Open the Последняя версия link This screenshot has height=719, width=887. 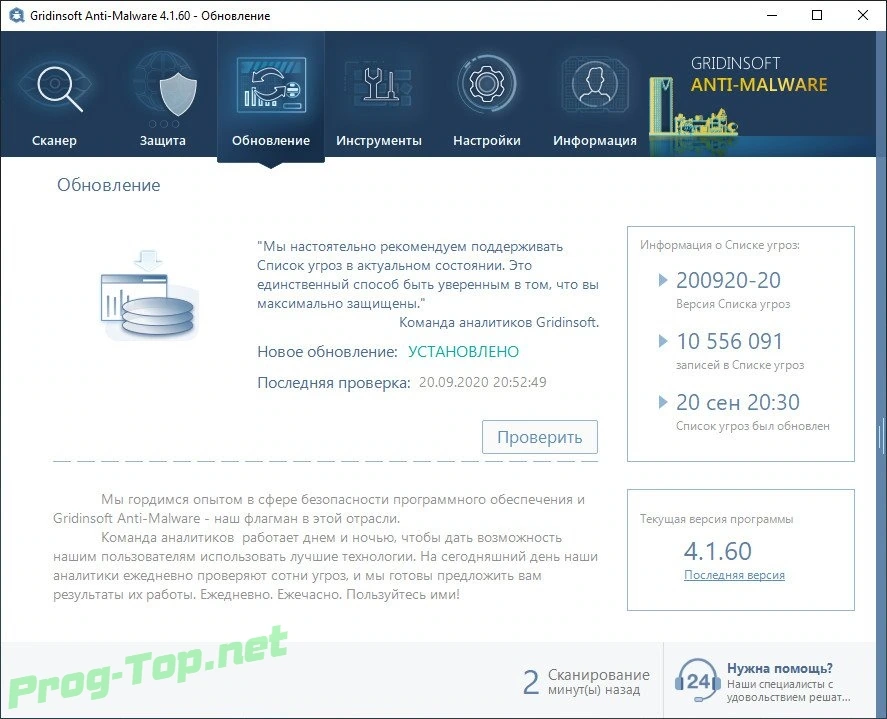click(734, 575)
